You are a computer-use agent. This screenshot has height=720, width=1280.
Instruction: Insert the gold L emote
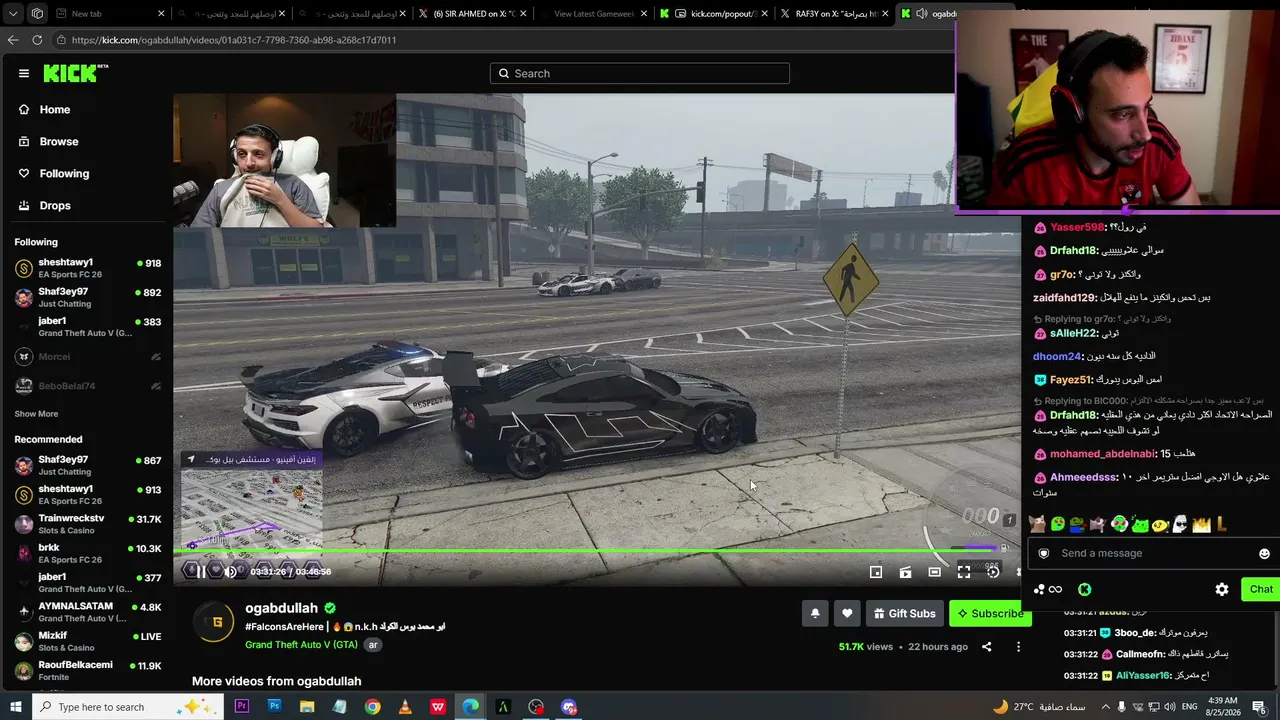point(1221,523)
